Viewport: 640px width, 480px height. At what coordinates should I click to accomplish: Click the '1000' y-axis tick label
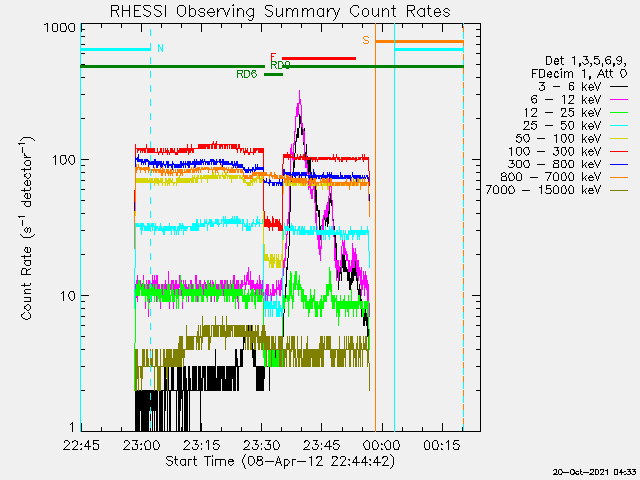click(x=60, y=28)
